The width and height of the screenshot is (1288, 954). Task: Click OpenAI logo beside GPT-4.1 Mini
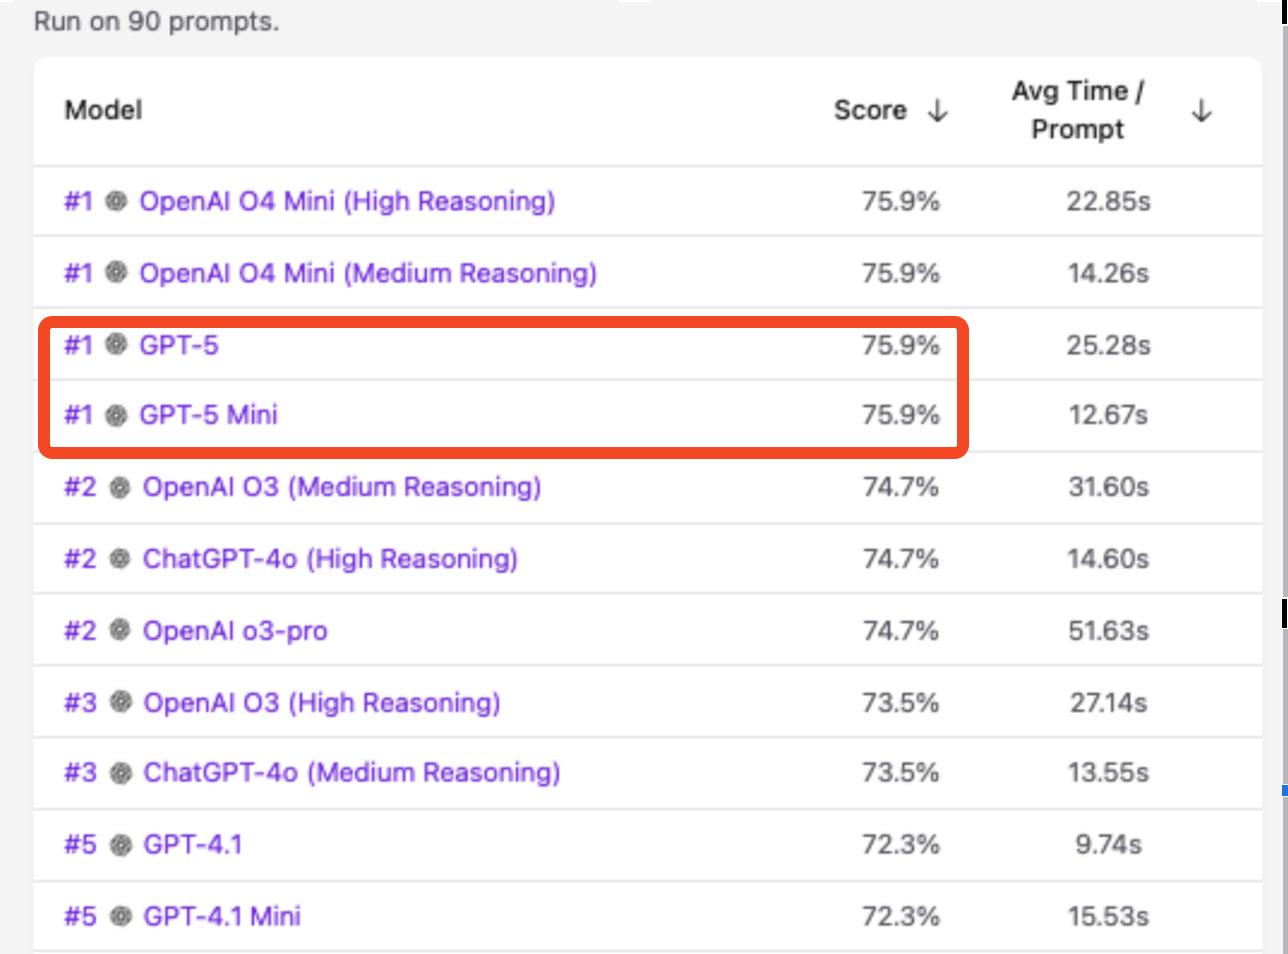(x=120, y=916)
